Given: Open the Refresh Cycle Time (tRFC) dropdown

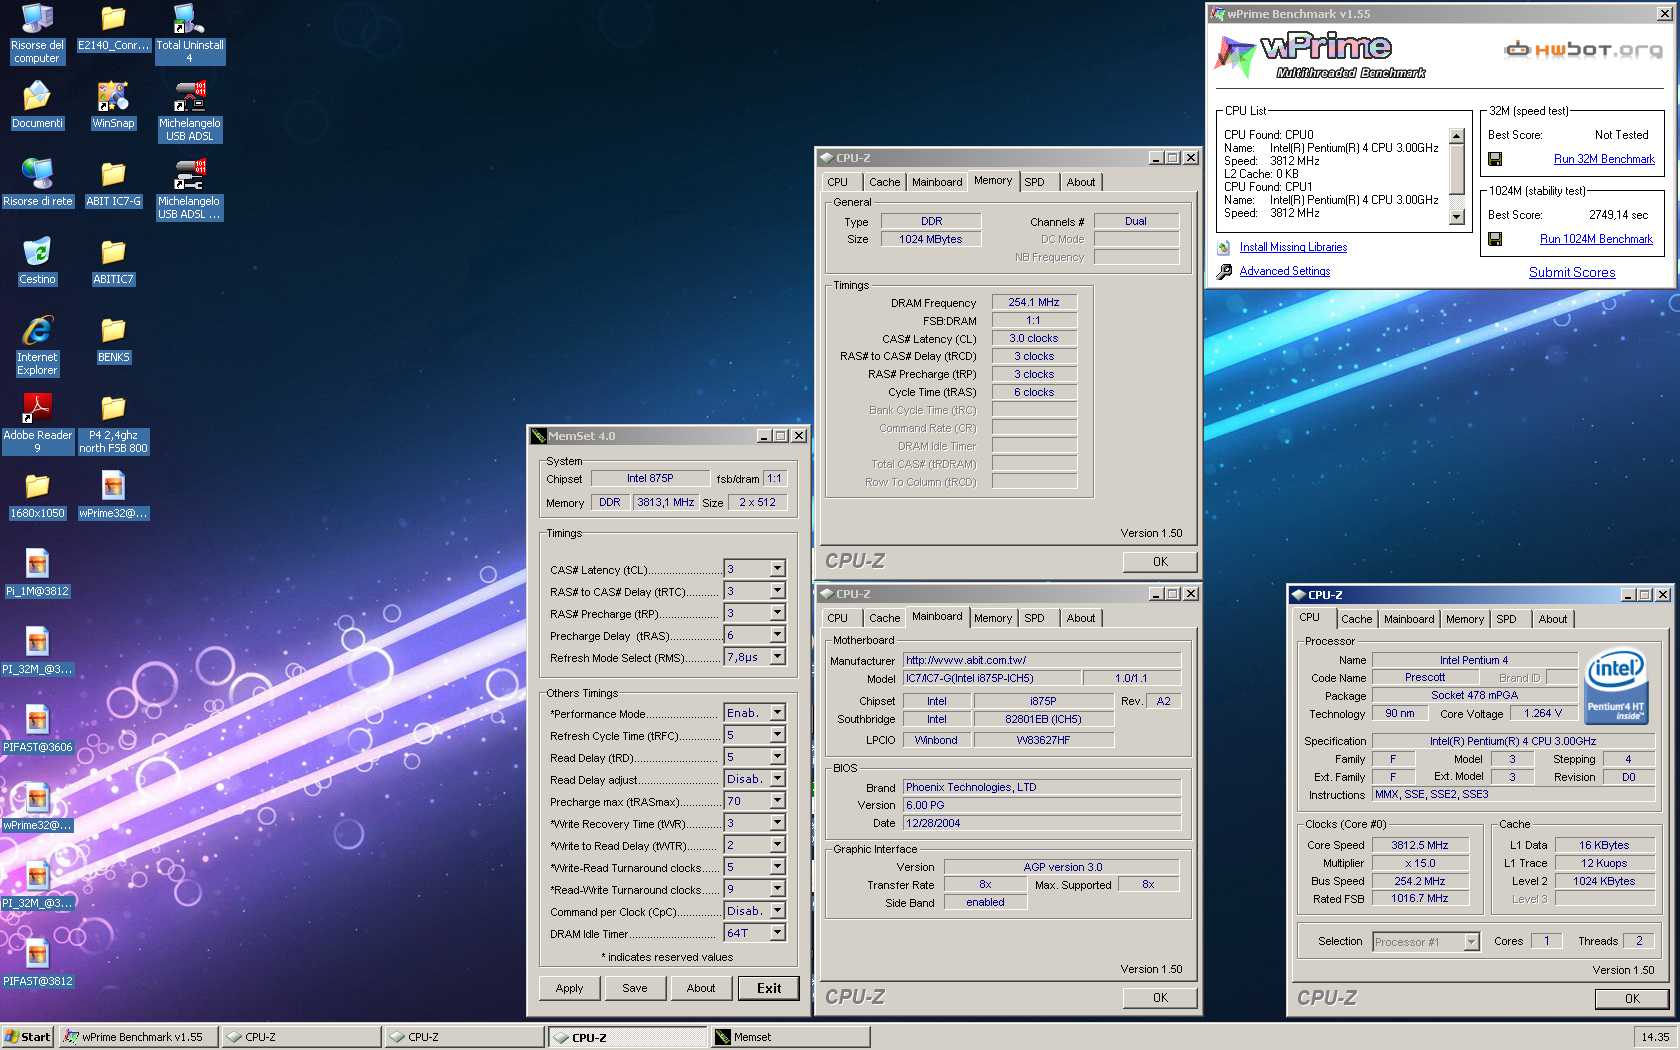Looking at the screenshot, I should pyautogui.click(x=777, y=735).
